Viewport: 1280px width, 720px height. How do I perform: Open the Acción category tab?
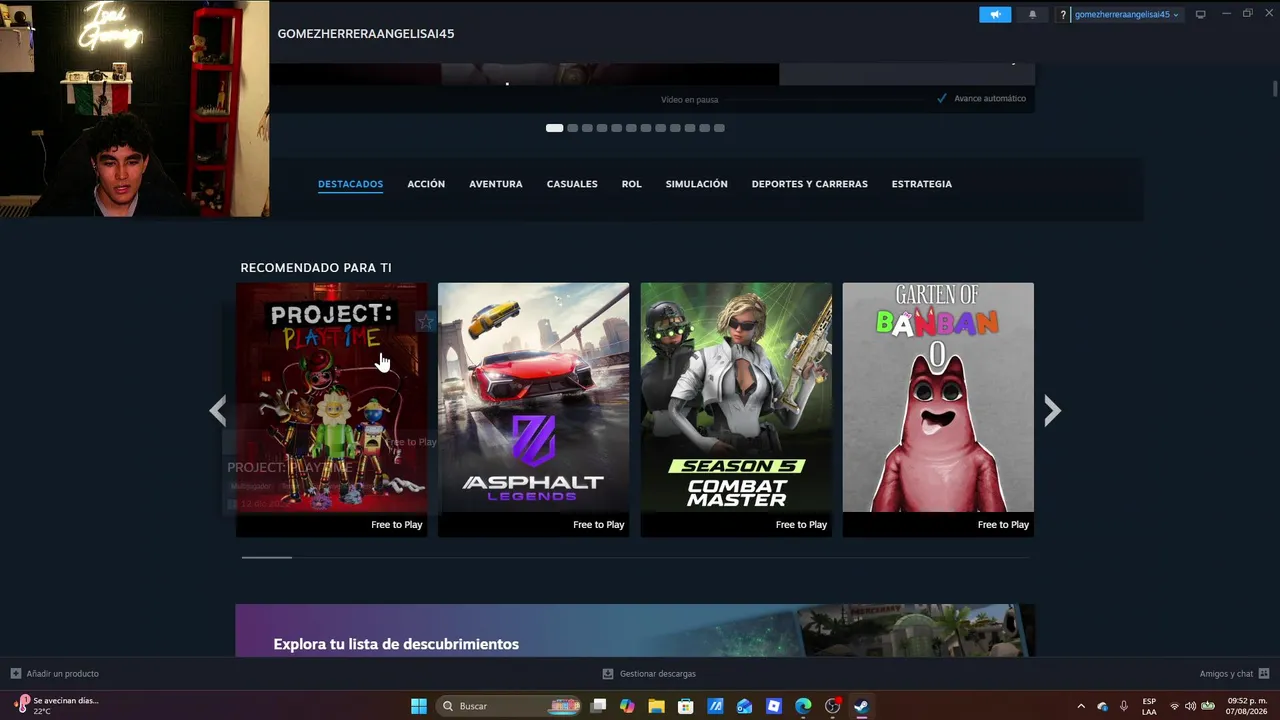click(426, 184)
